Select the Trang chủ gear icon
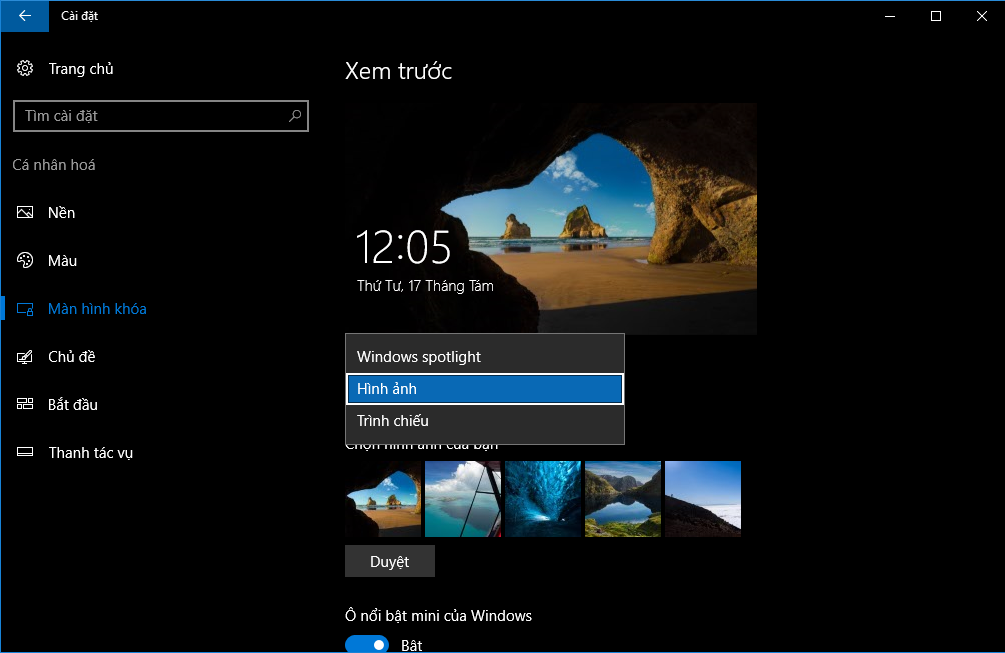 (x=24, y=68)
